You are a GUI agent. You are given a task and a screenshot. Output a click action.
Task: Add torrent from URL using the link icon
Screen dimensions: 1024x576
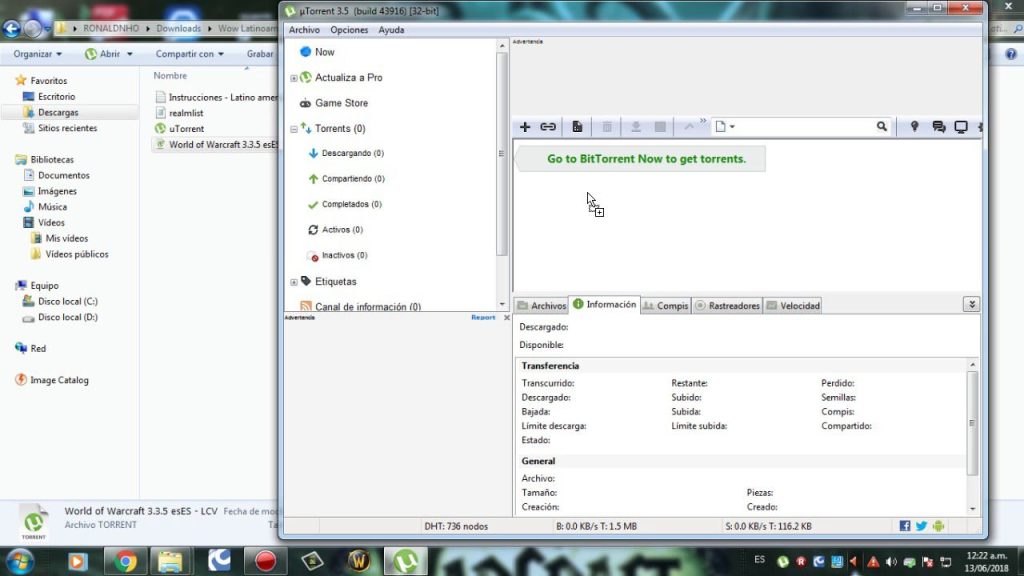(x=548, y=127)
